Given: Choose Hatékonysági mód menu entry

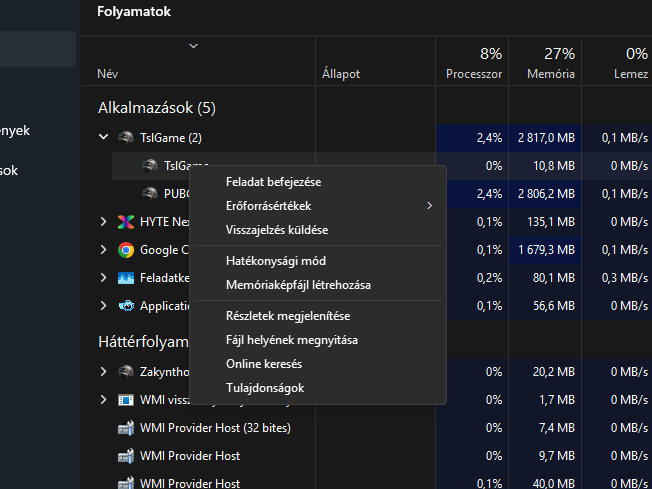Looking at the screenshot, I should pyautogui.click(x=275, y=261).
